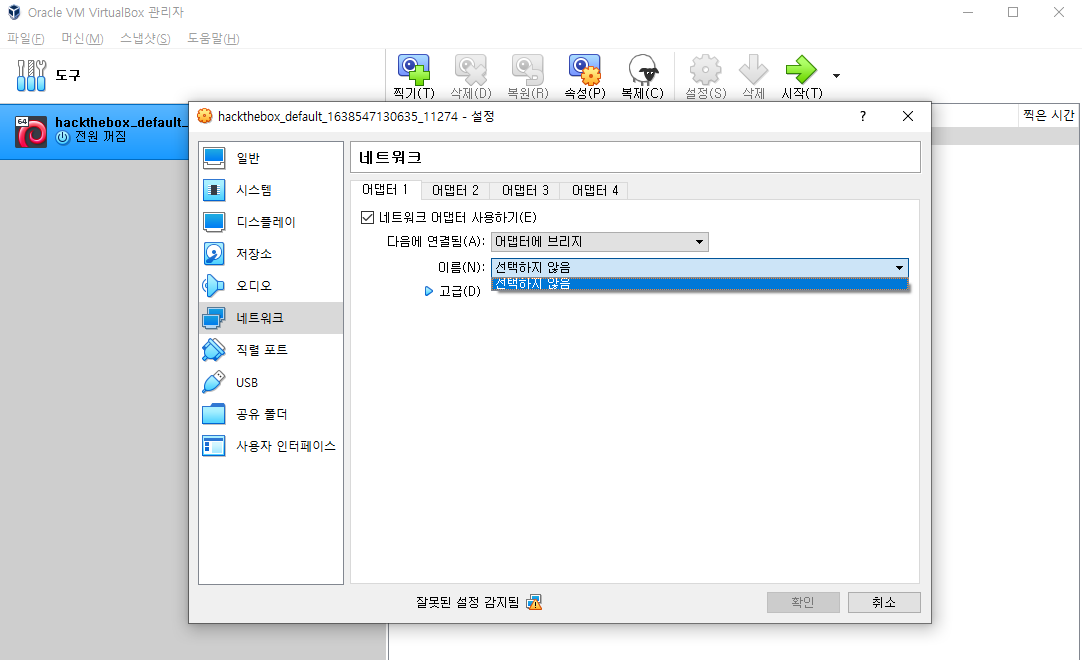Open snapshot Properties (속성) icon
The width and height of the screenshot is (1082, 660).
pos(584,70)
